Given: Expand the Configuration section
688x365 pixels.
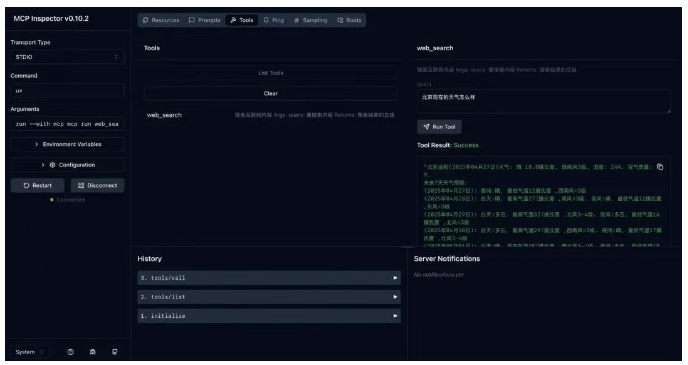Looking at the screenshot, I should [67, 165].
